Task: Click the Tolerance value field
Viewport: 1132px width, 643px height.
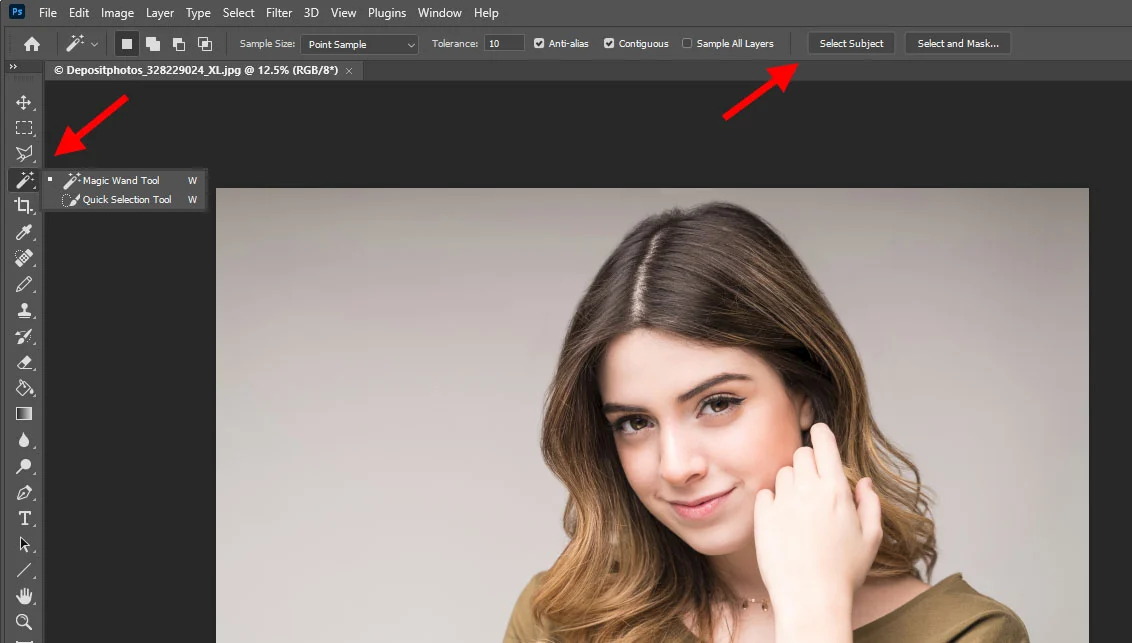Action: coord(504,43)
